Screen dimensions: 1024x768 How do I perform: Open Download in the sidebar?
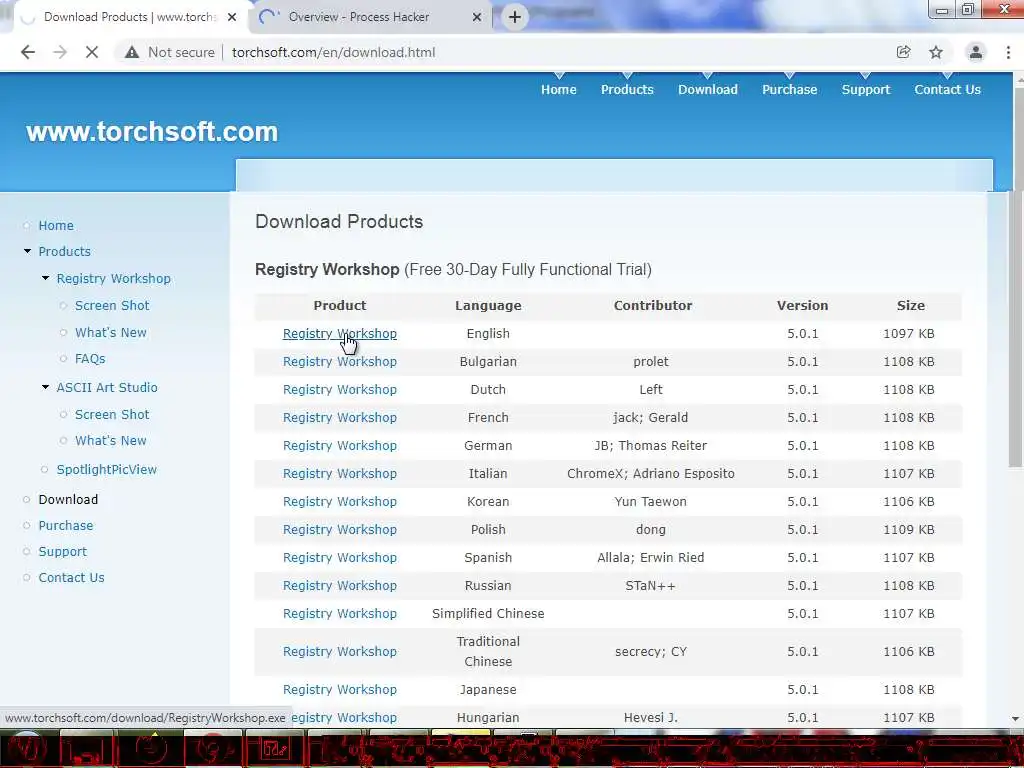point(68,500)
